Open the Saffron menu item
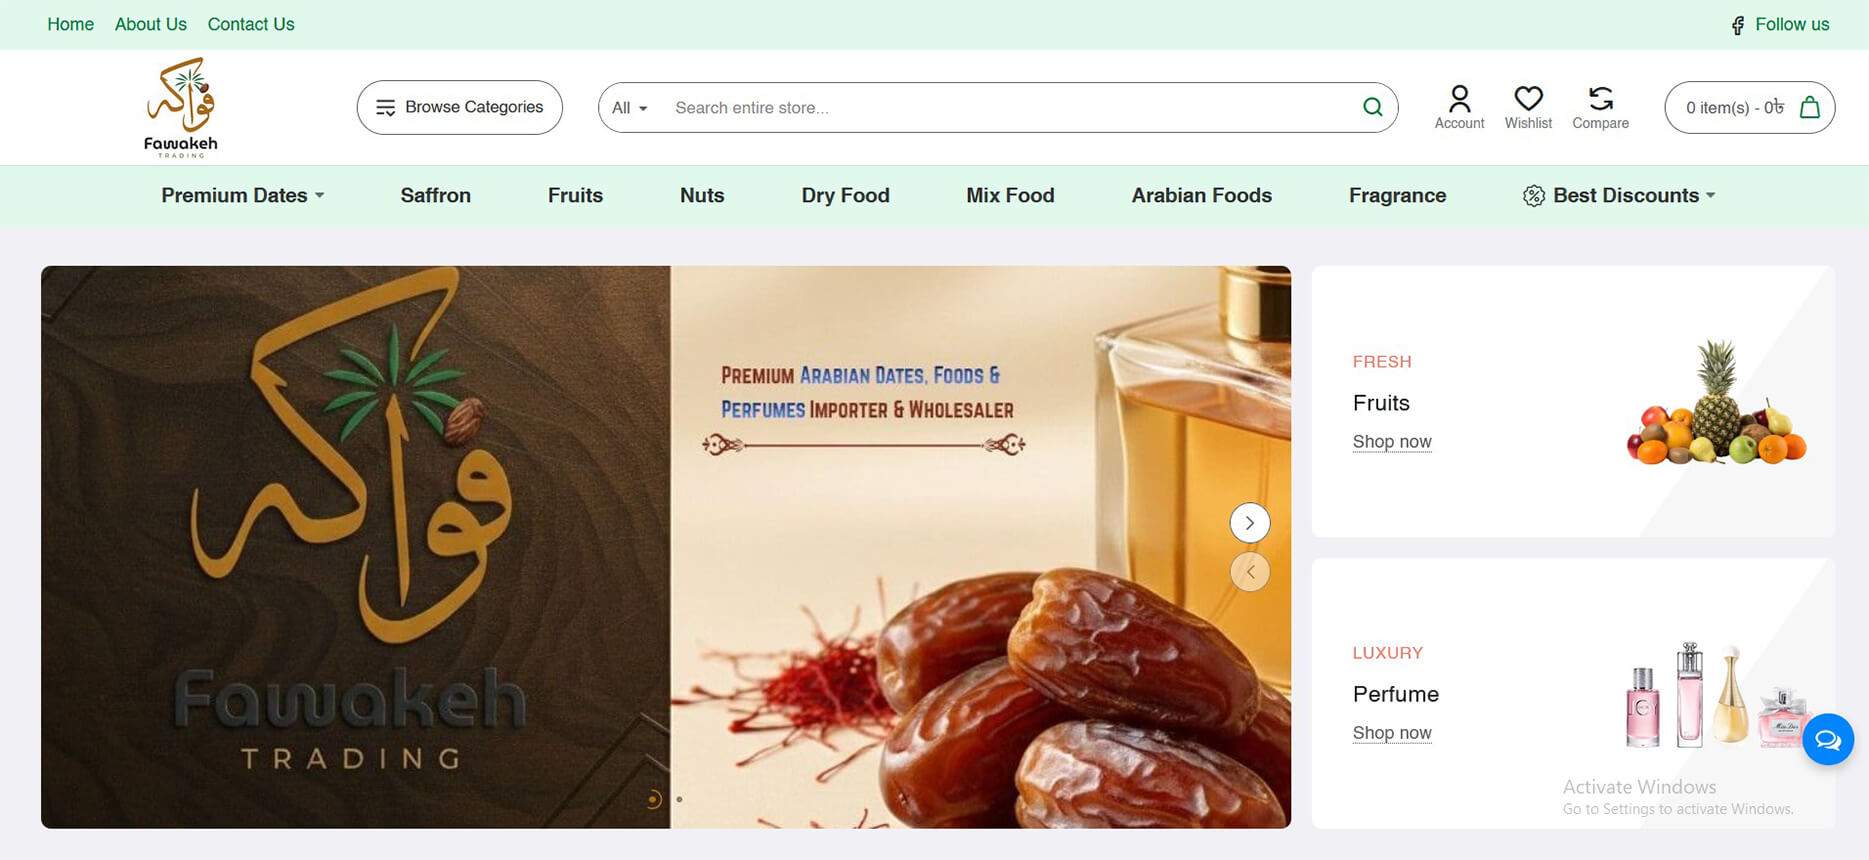Image resolution: width=1869 pixels, height=860 pixels. (x=435, y=195)
